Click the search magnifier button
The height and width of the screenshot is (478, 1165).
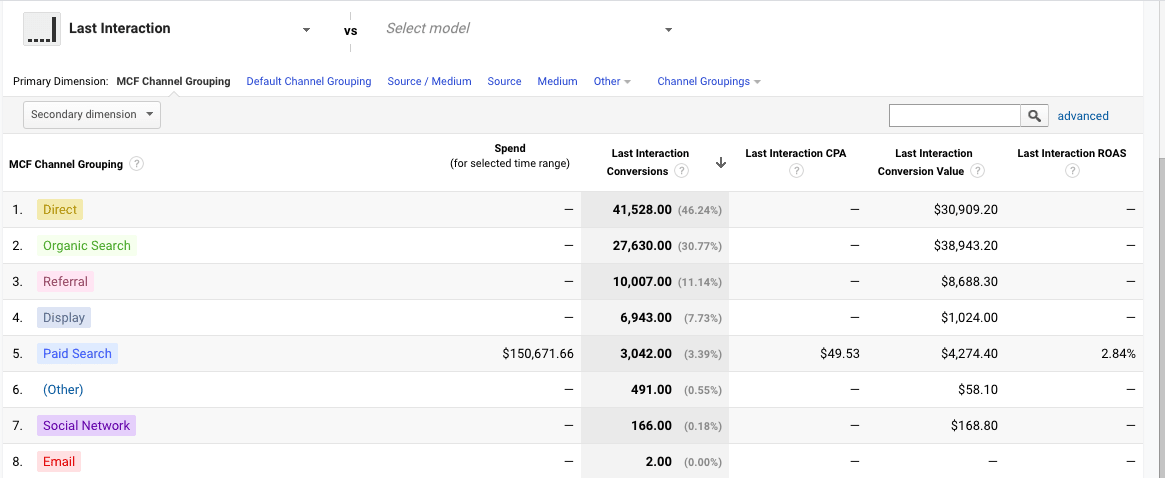[x=1034, y=116]
